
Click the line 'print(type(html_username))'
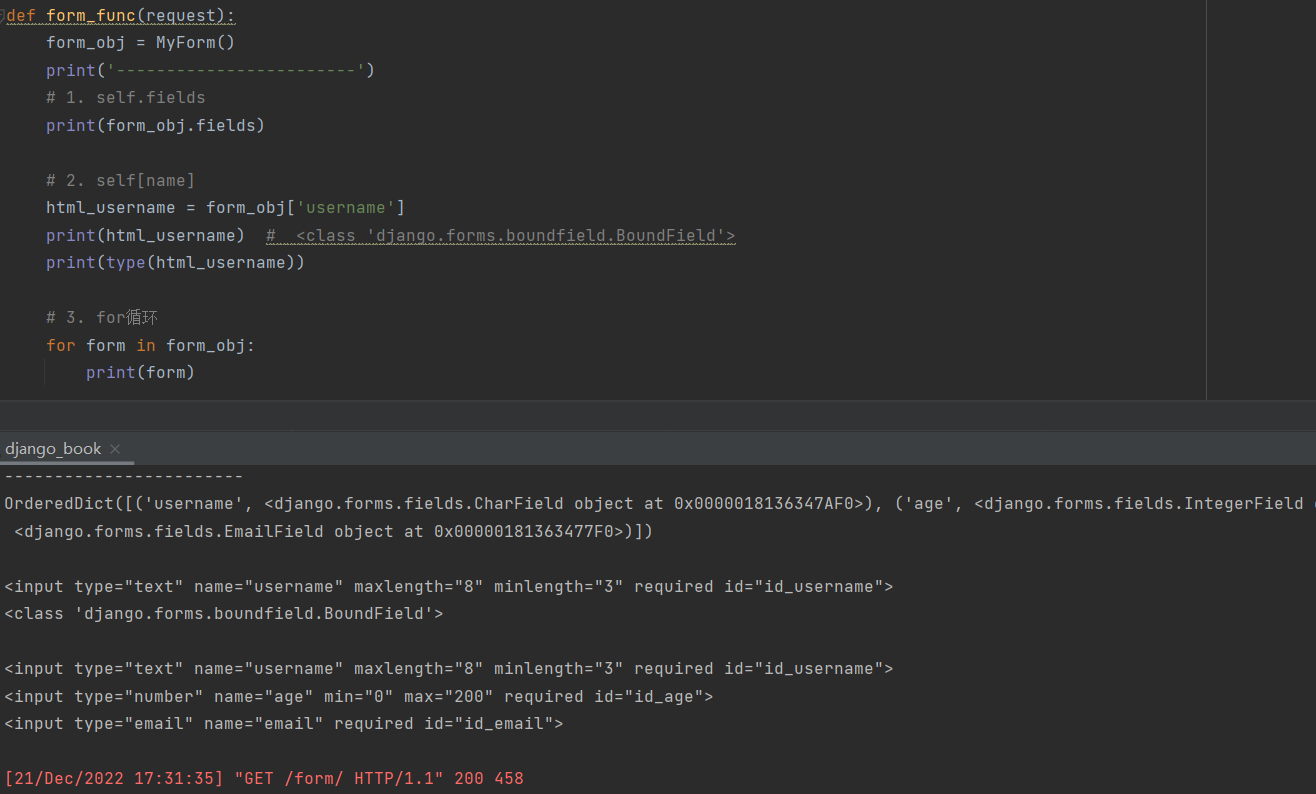pyautogui.click(x=175, y=262)
